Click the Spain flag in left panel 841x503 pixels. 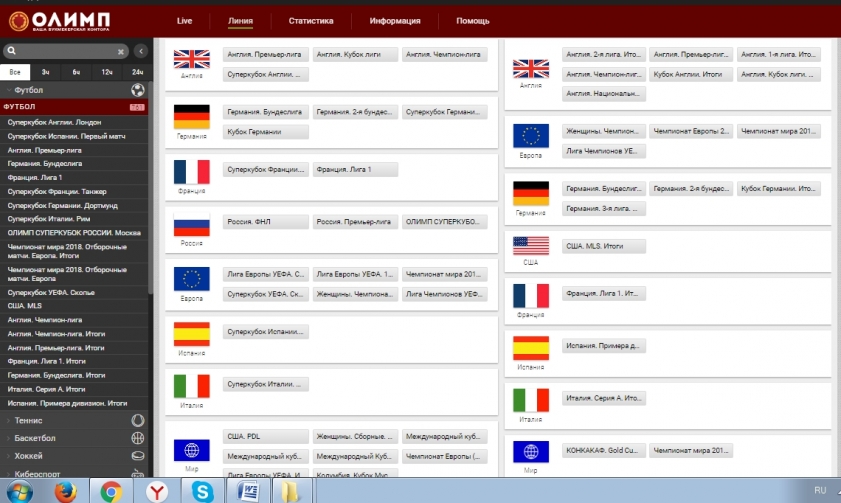point(191,334)
